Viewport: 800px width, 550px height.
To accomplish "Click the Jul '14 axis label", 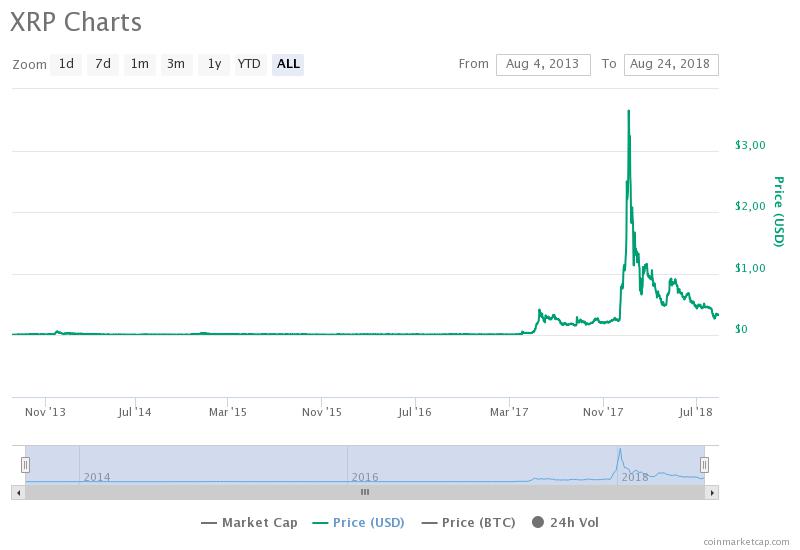I will 135,412.
